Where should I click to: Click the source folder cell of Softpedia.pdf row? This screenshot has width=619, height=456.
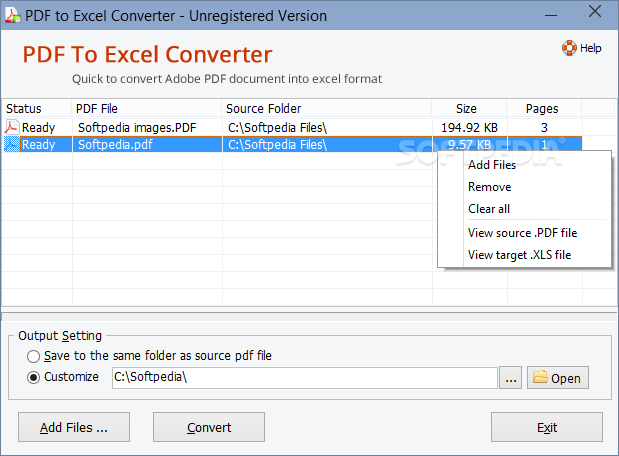[327, 144]
